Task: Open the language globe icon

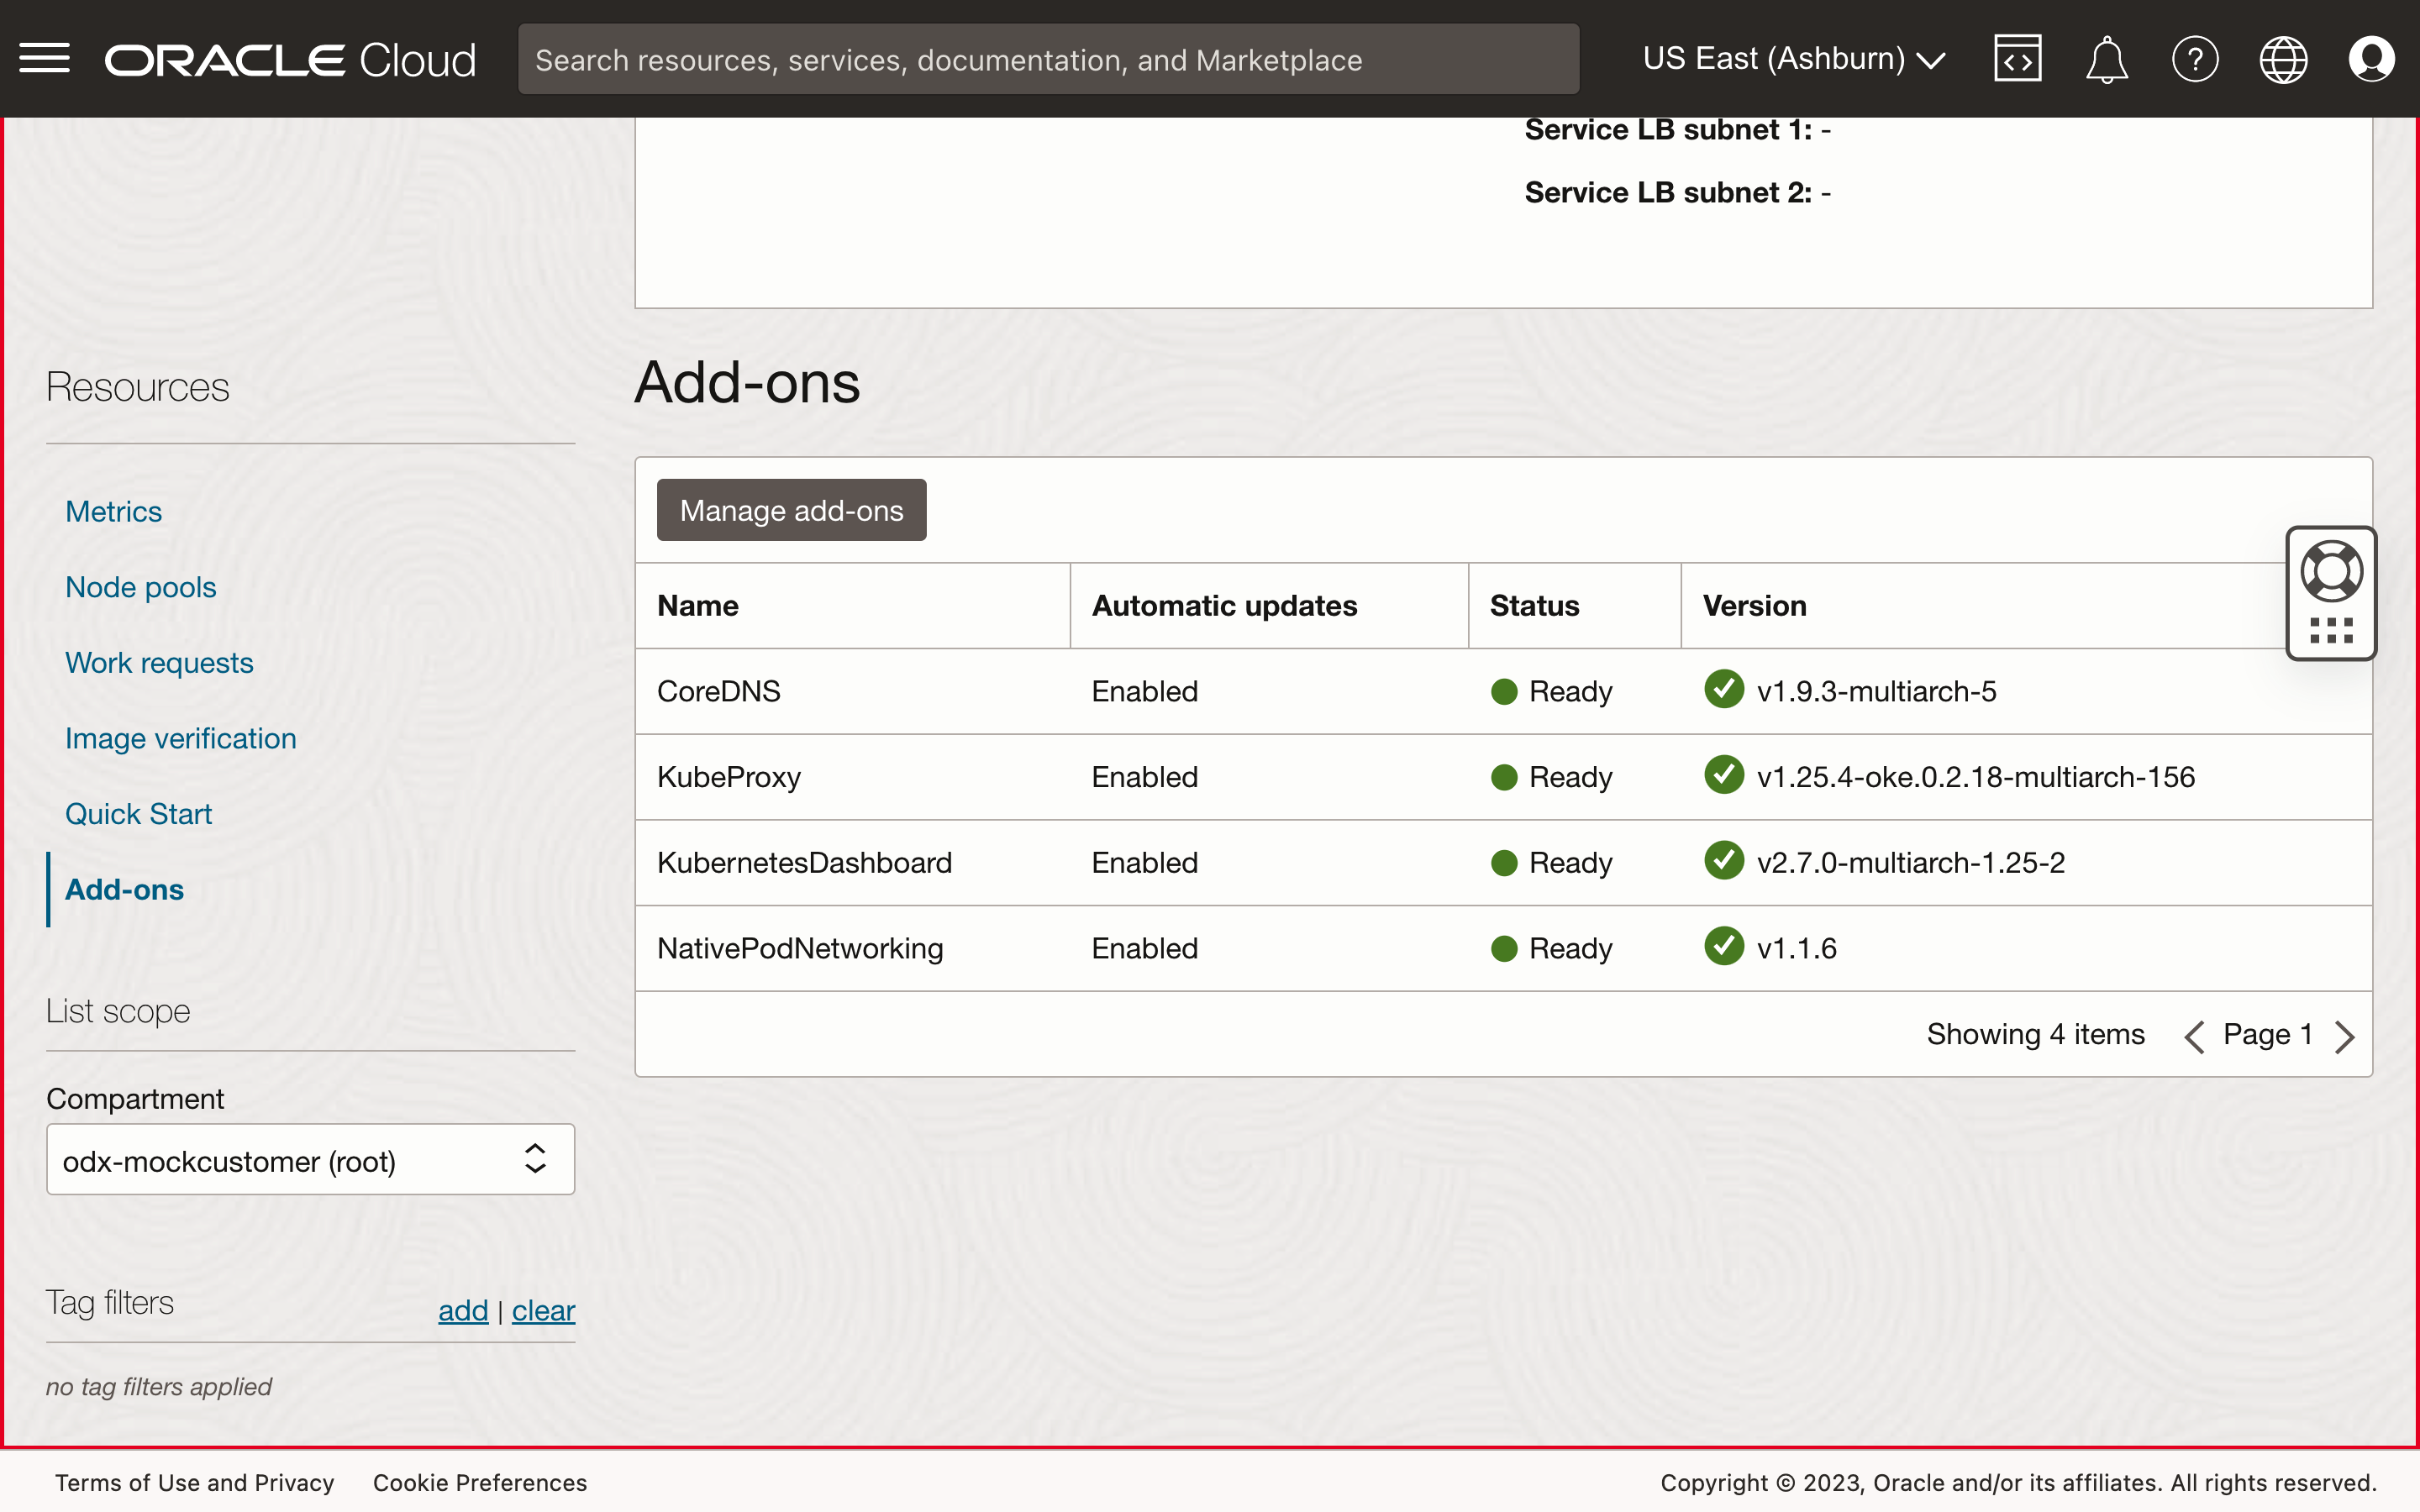Action: (x=2284, y=58)
